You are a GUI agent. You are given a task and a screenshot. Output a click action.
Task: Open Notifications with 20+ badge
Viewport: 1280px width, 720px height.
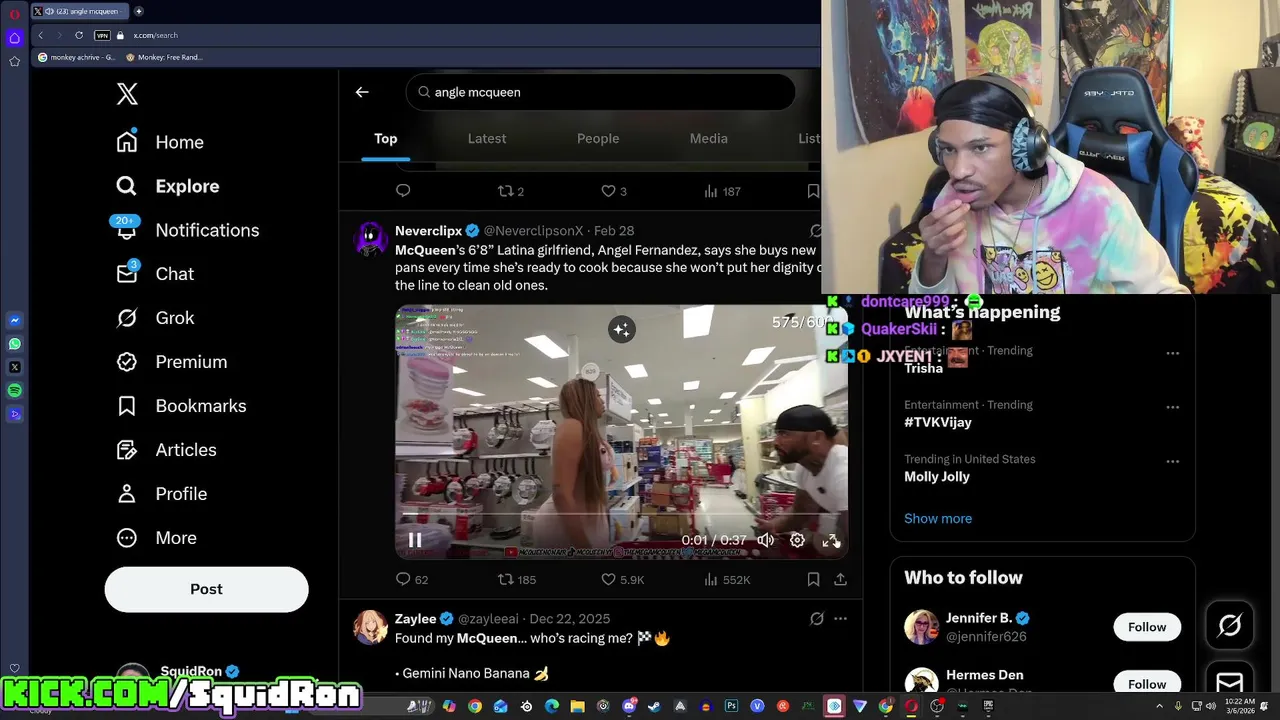pos(187,230)
